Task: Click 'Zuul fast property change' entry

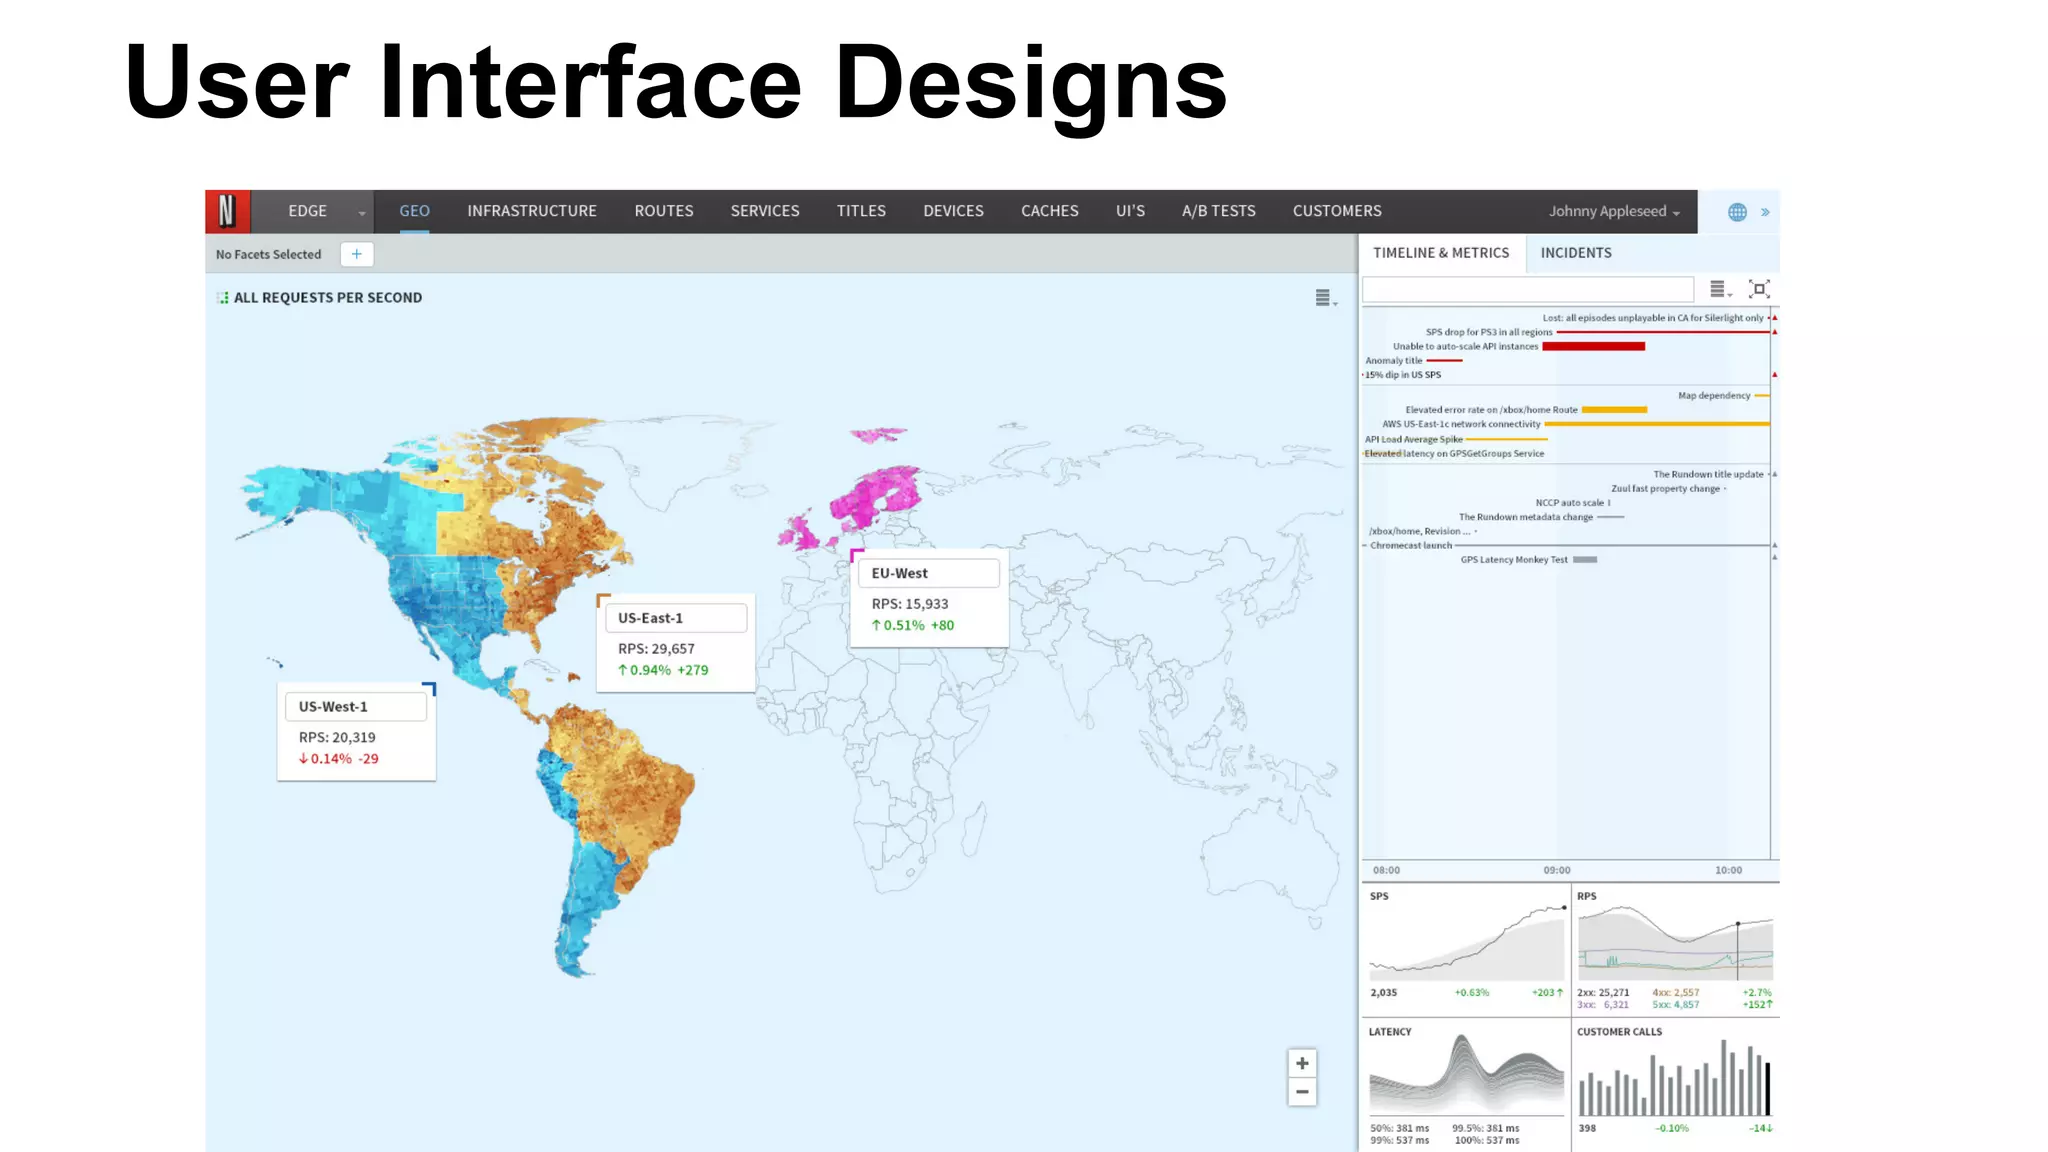Action: pos(1665,489)
